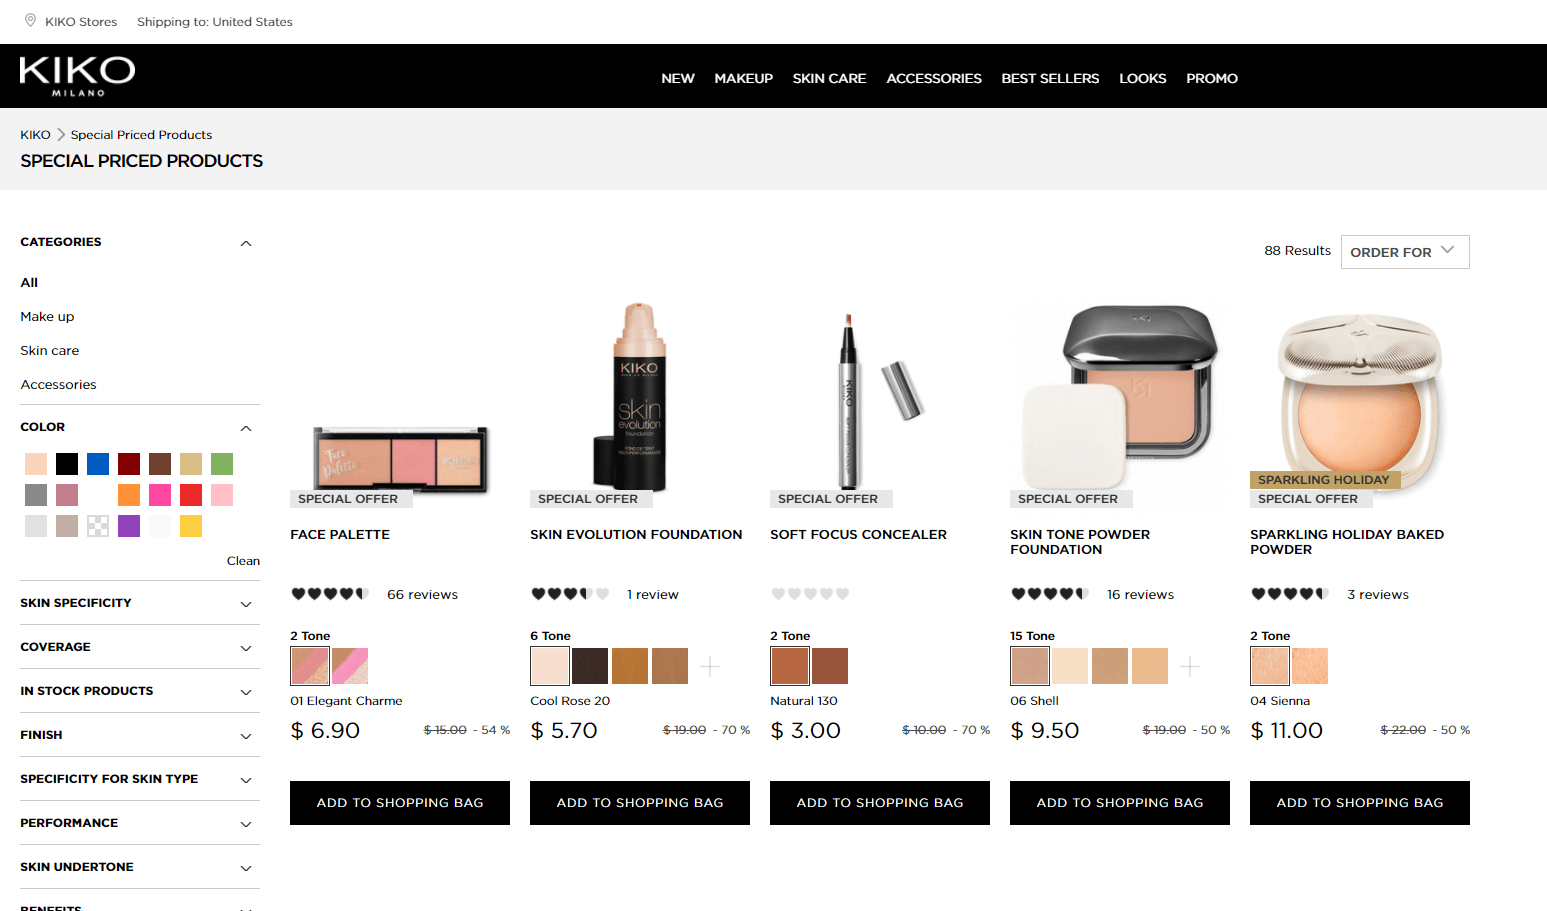Open the ACCESSORIES menu
The height and width of the screenshot is (911, 1547).
click(x=934, y=78)
